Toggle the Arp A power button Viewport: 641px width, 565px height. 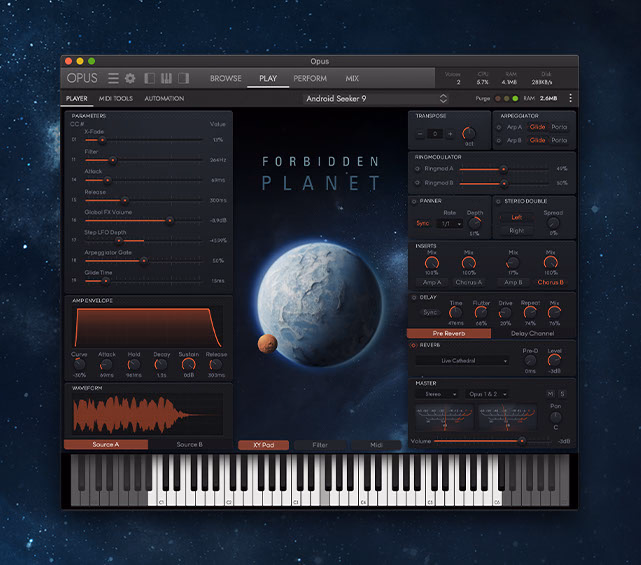499,127
